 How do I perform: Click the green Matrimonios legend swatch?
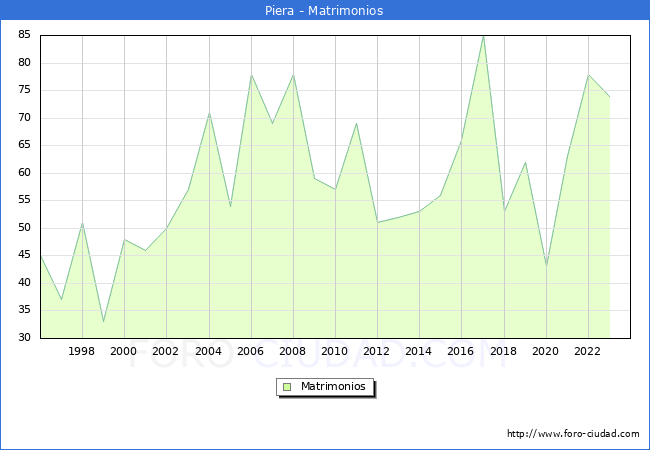click(x=287, y=386)
